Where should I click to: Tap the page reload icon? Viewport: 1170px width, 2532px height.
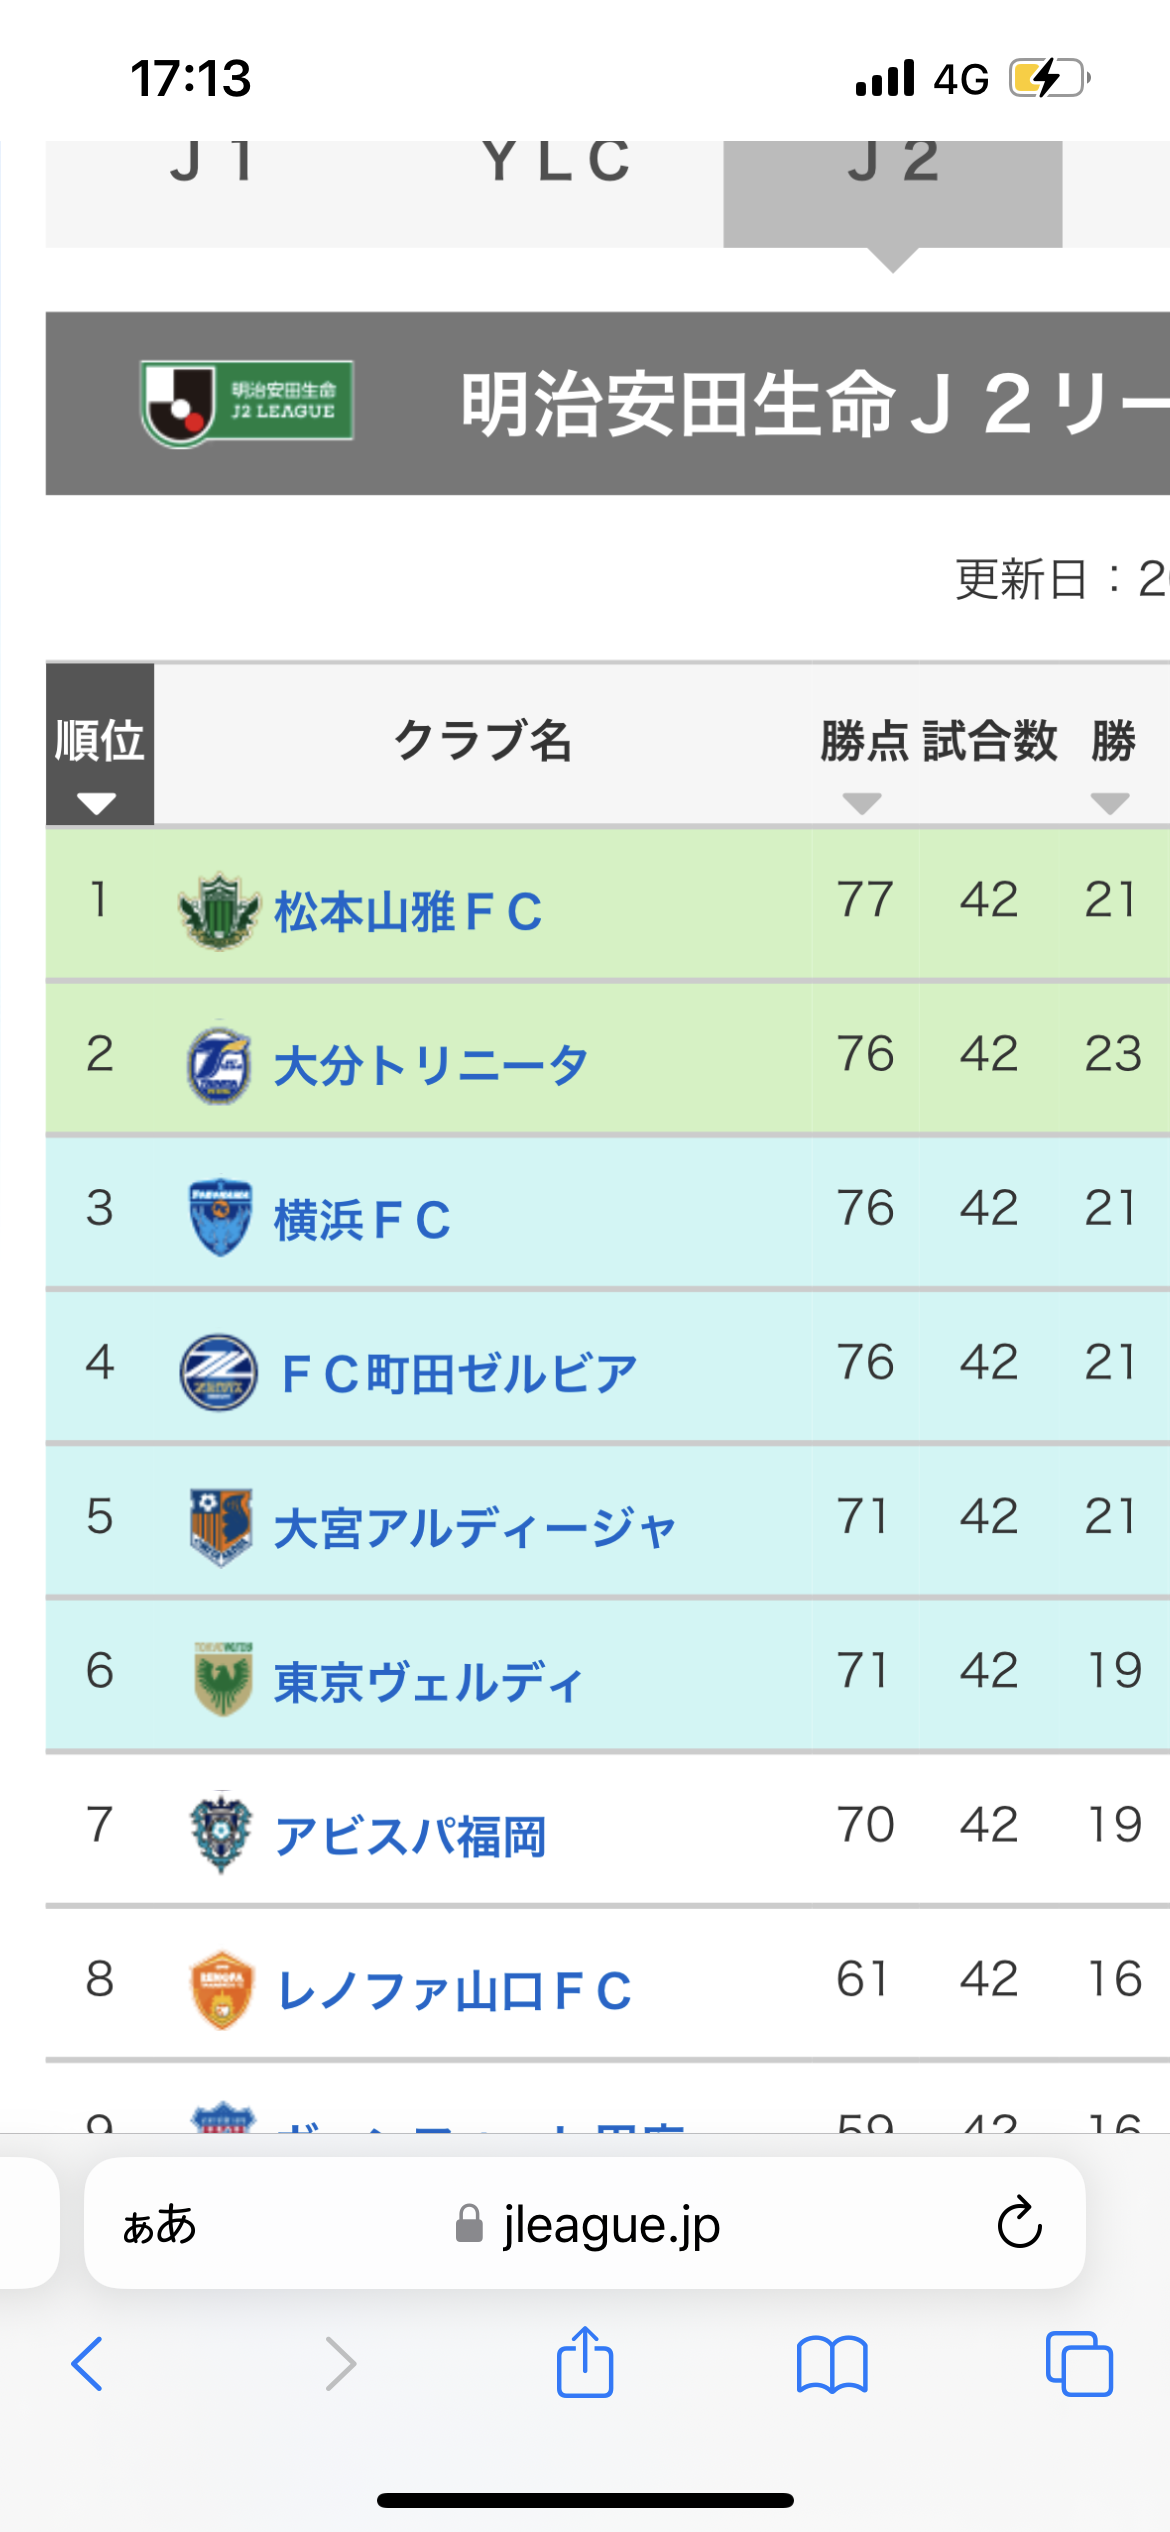point(1019,2223)
